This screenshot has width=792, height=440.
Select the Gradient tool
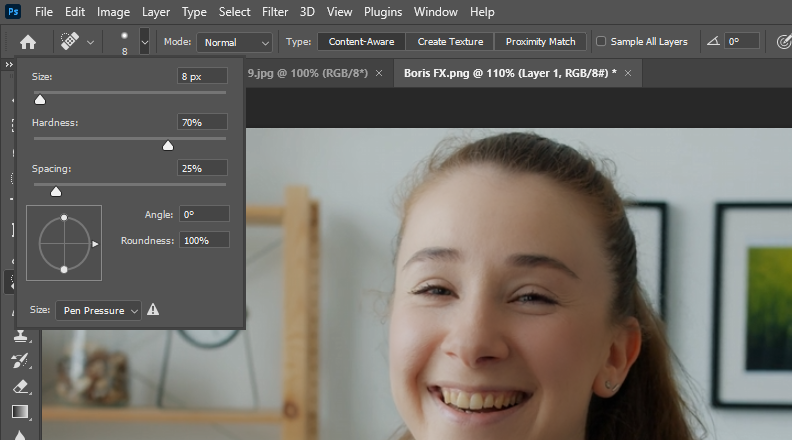(x=20, y=411)
